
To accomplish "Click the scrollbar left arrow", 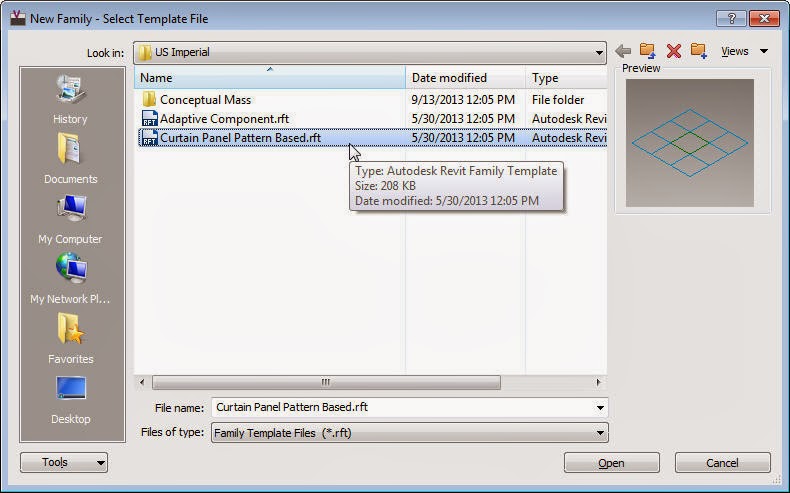I will tap(142, 382).
